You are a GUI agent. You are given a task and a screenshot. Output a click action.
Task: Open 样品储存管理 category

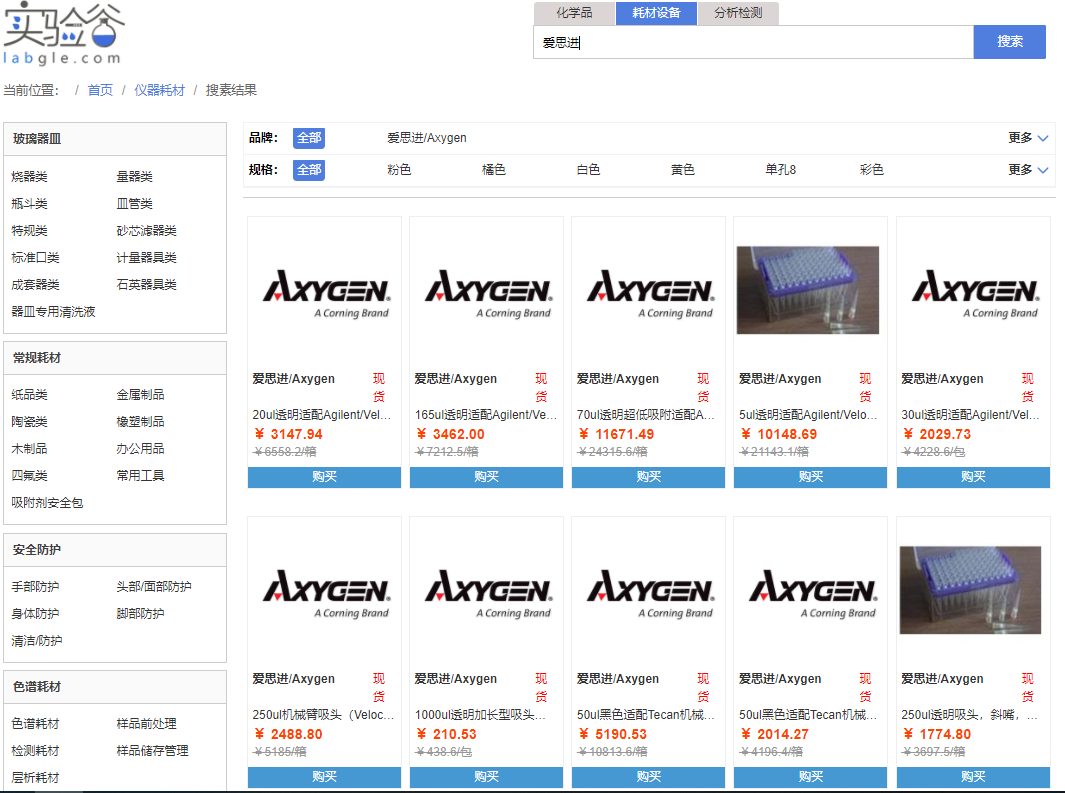click(153, 751)
